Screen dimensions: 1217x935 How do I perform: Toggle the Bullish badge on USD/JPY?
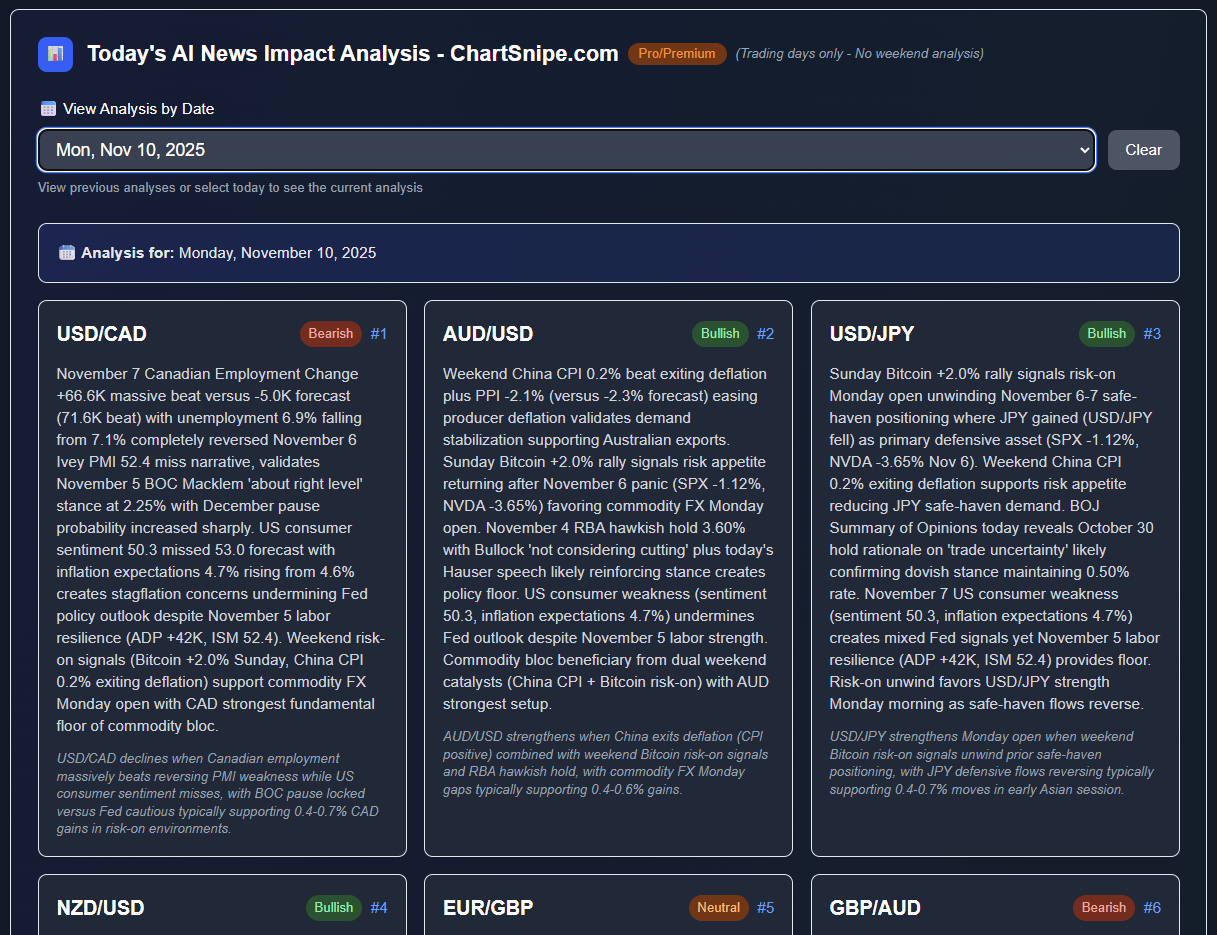1107,334
